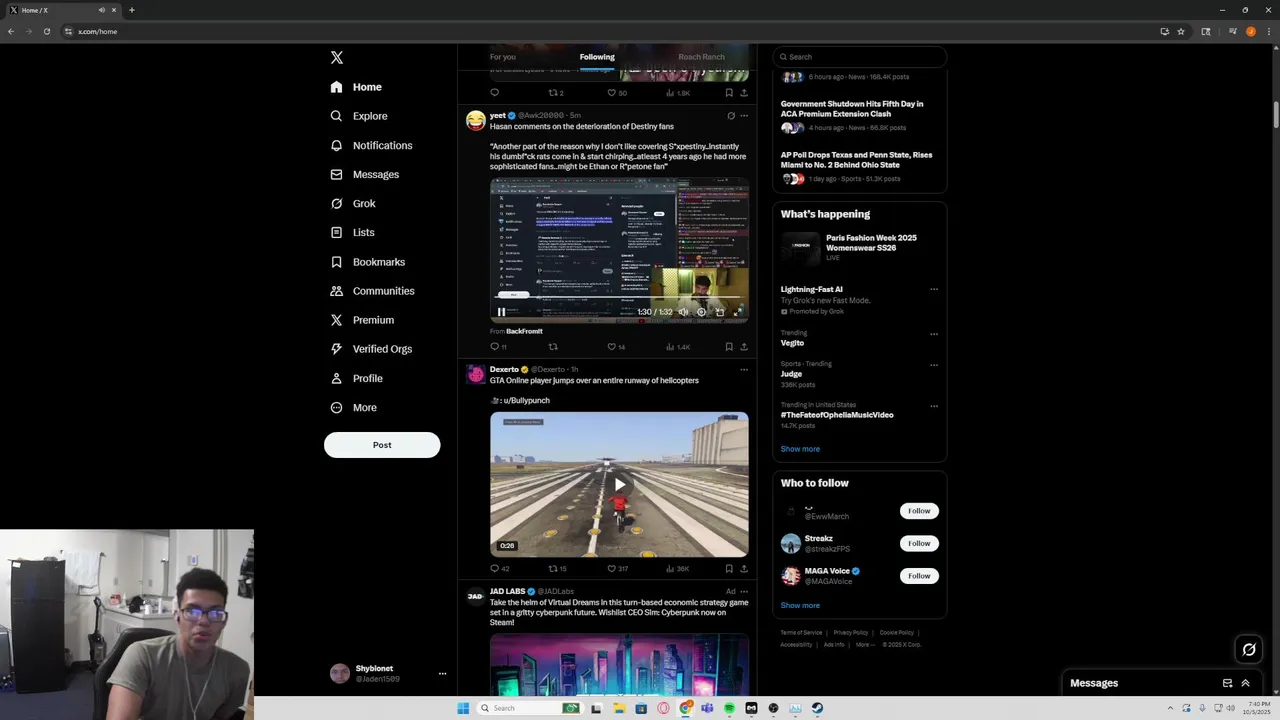
Task: Reply to Dexerto's post with 42 replies
Action: pyautogui.click(x=499, y=569)
